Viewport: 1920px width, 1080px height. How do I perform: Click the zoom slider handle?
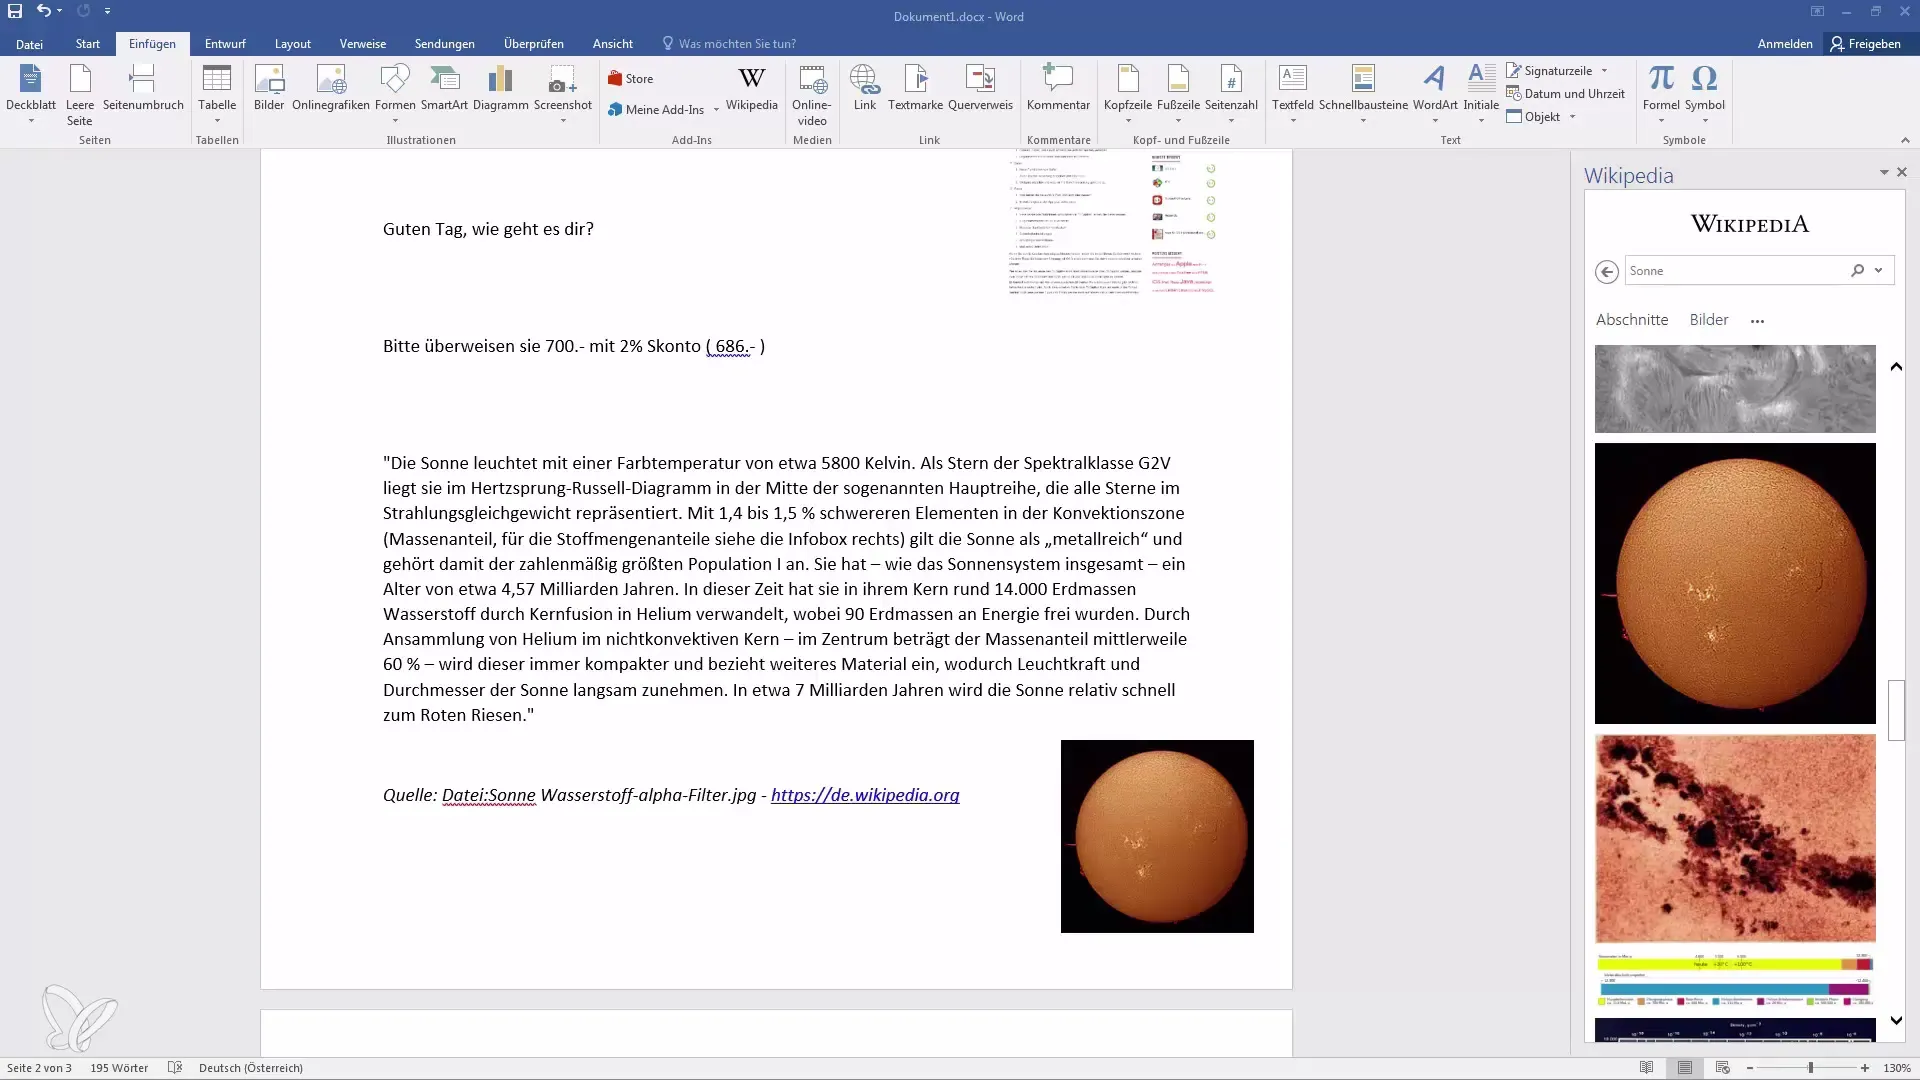pos(1810,1068)
